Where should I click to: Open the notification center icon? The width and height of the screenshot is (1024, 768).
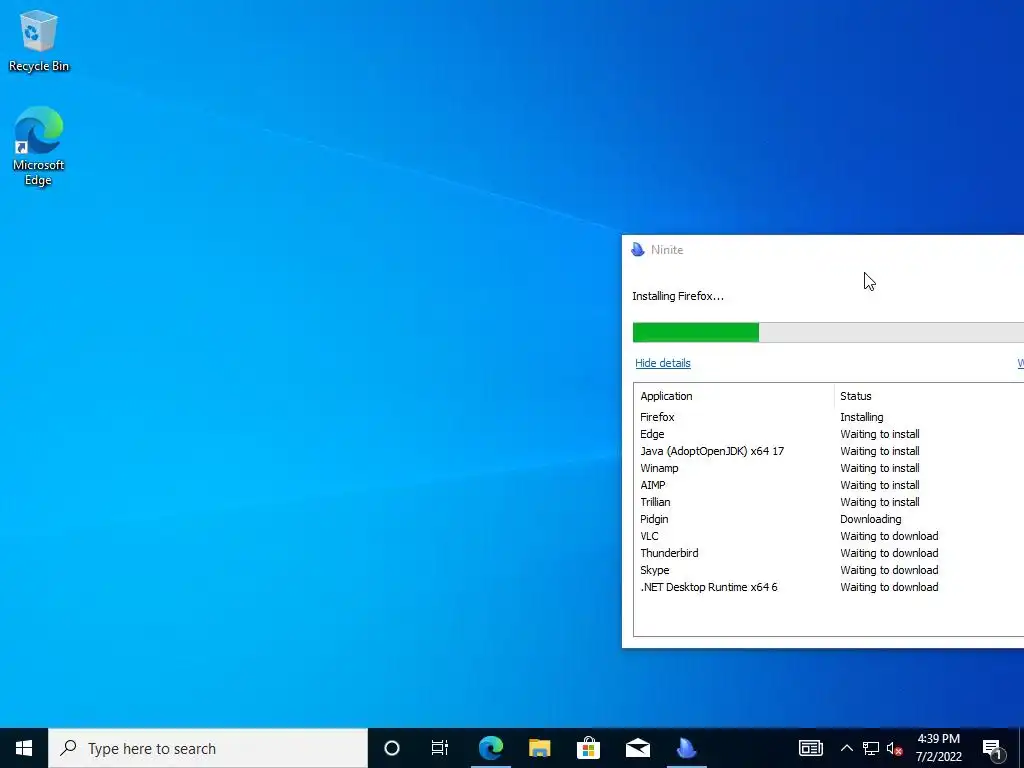pyautogui.click(x=992, y=748)
